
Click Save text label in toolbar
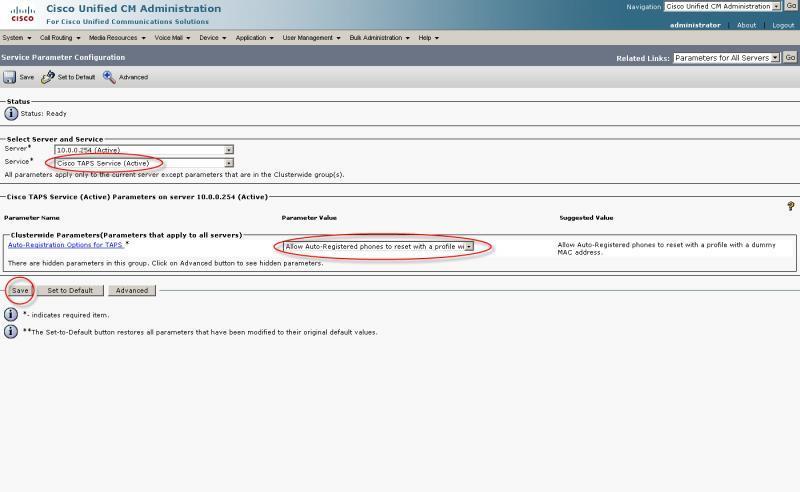click(x=27, y=78)
